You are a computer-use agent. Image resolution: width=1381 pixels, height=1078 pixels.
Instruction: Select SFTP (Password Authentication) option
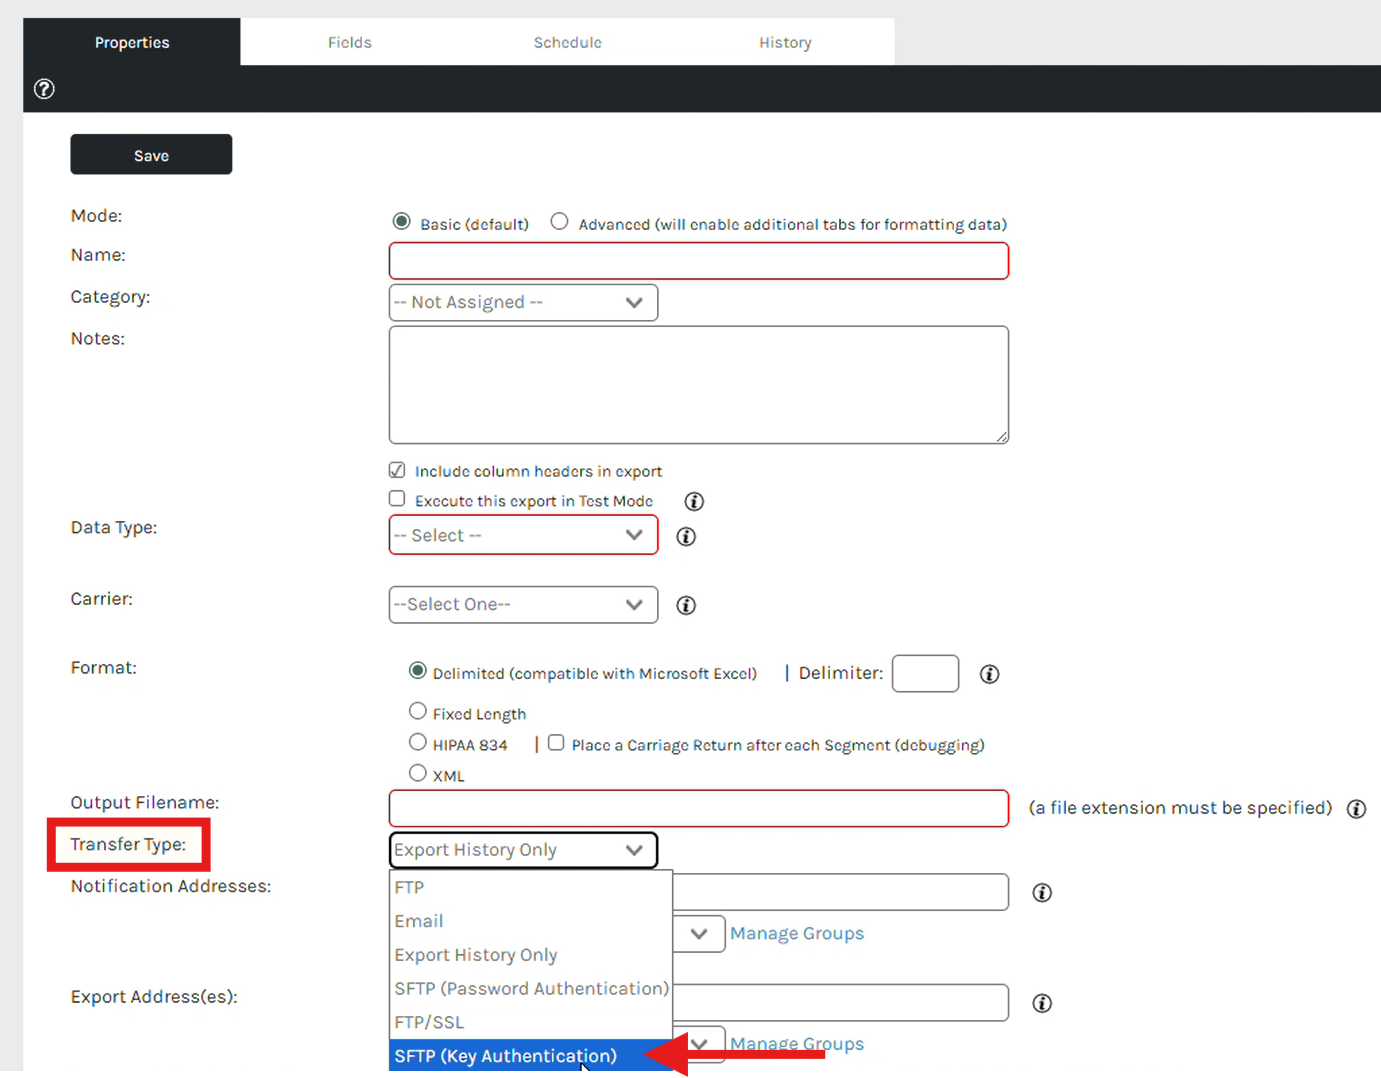click(x=531, y=989)
